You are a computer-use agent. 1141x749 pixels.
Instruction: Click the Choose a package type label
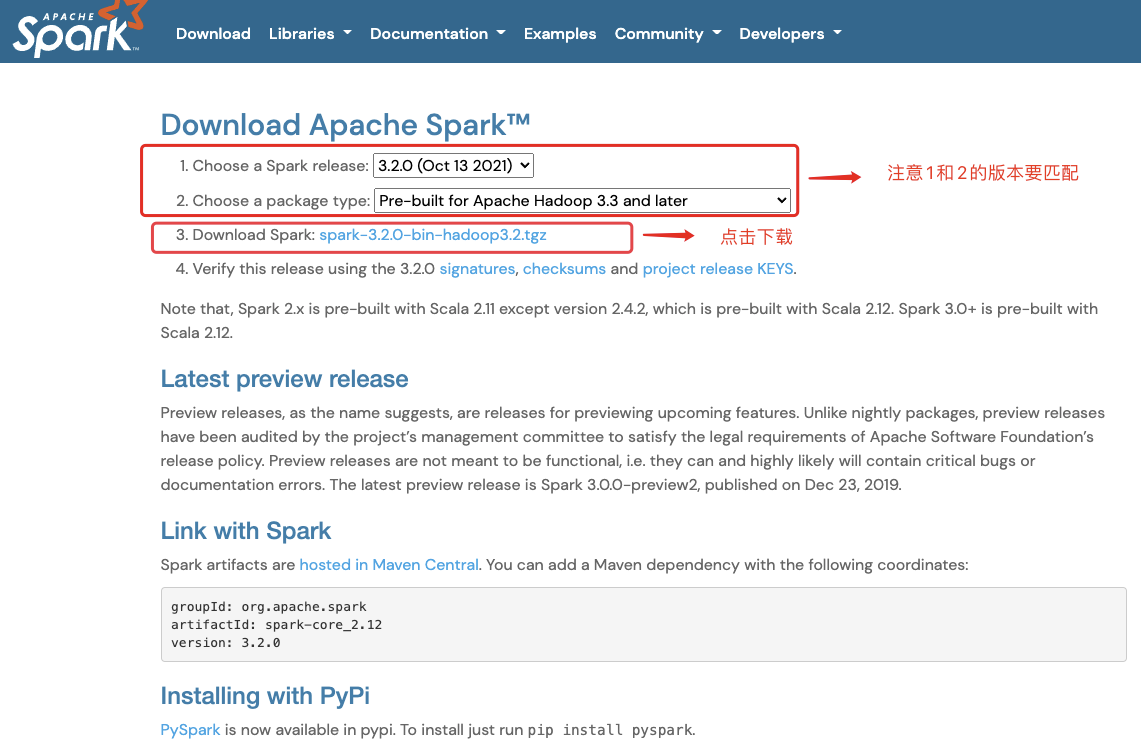coord(281,201)
